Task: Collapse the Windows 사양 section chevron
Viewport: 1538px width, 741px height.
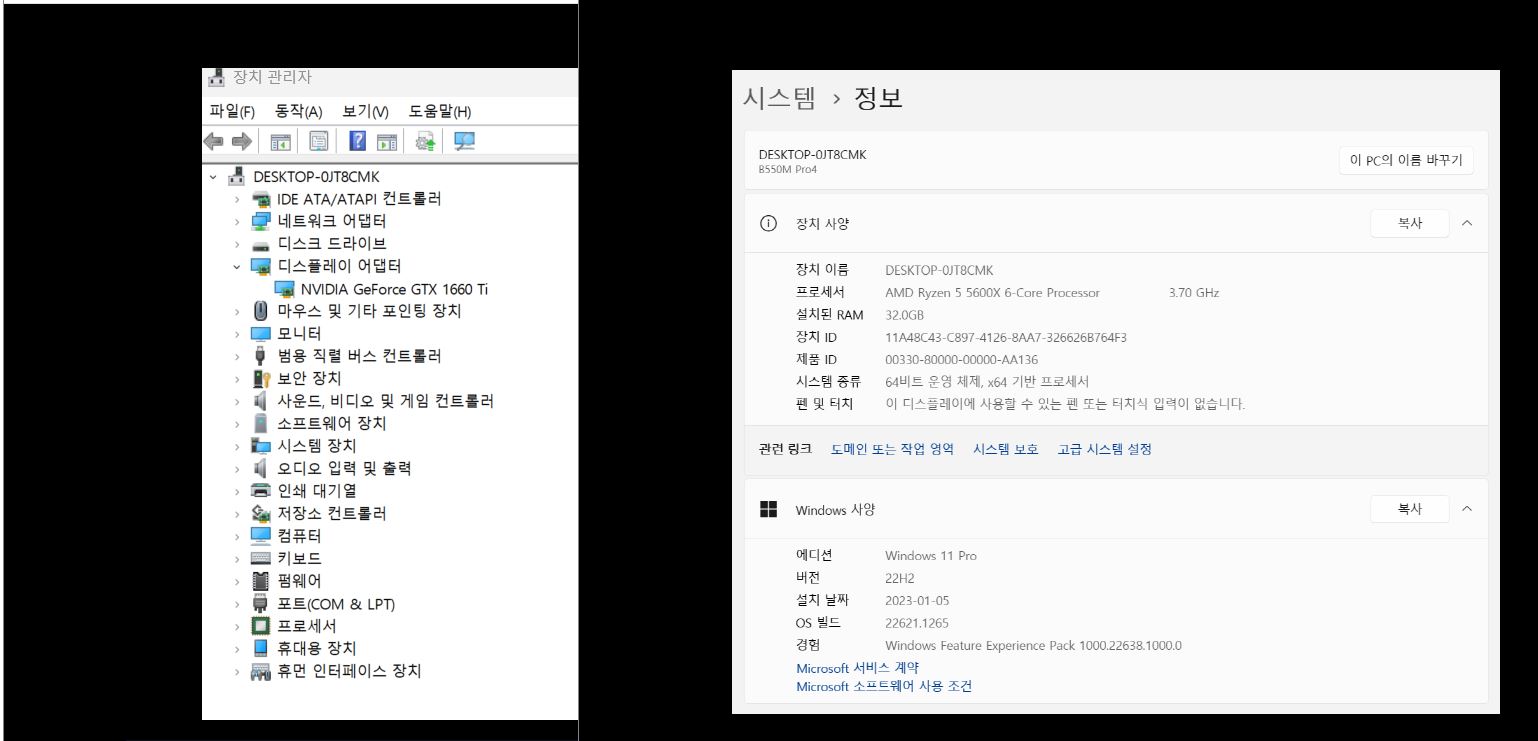Action: [x=1467, y=509]
